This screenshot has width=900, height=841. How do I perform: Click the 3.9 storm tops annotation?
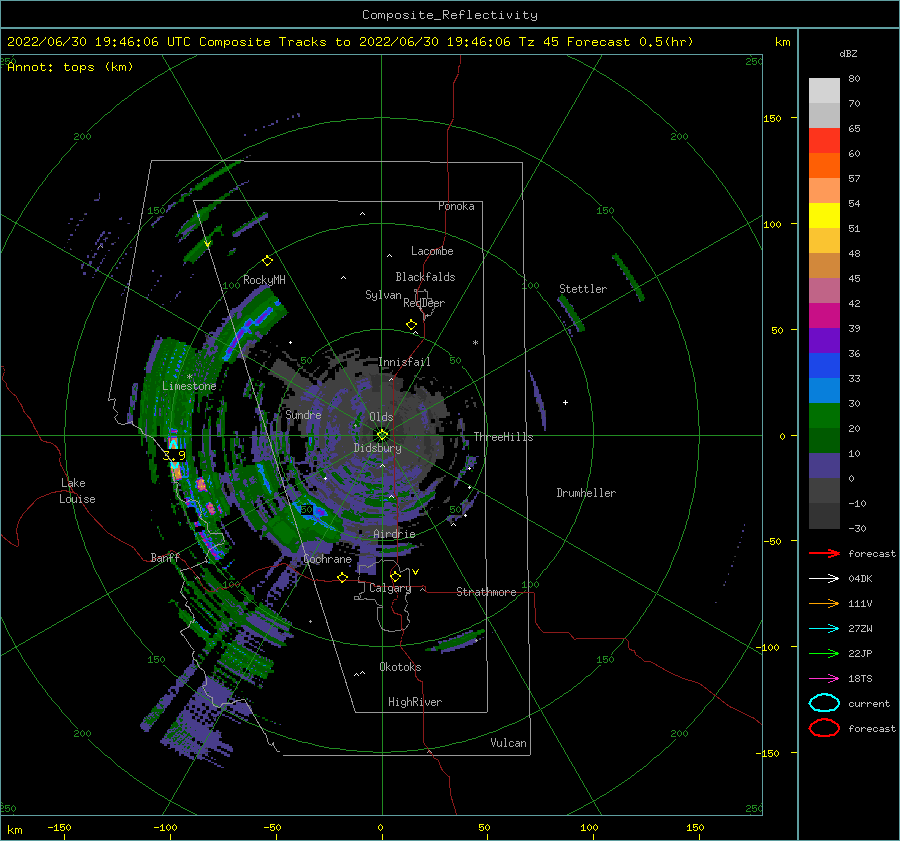[174, 455]
